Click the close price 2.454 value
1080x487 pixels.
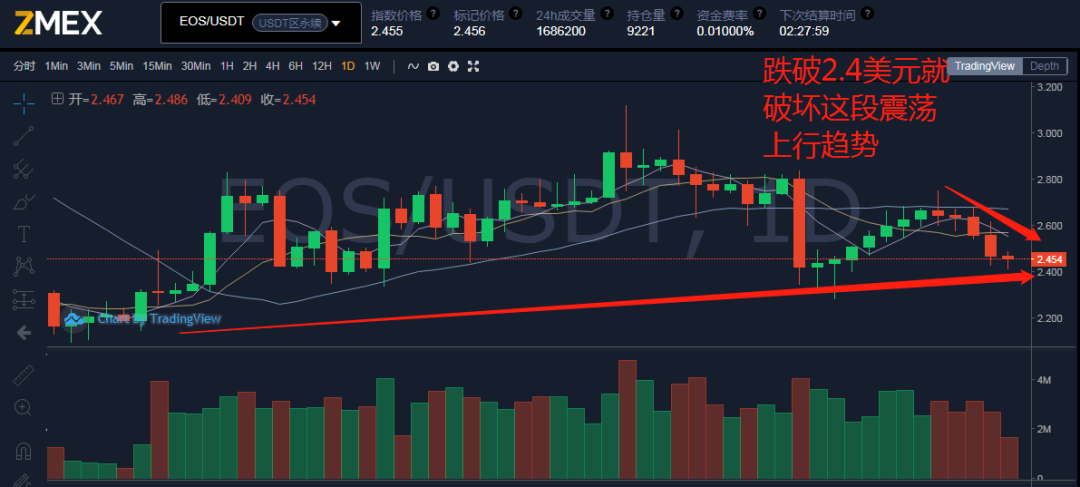298,100
